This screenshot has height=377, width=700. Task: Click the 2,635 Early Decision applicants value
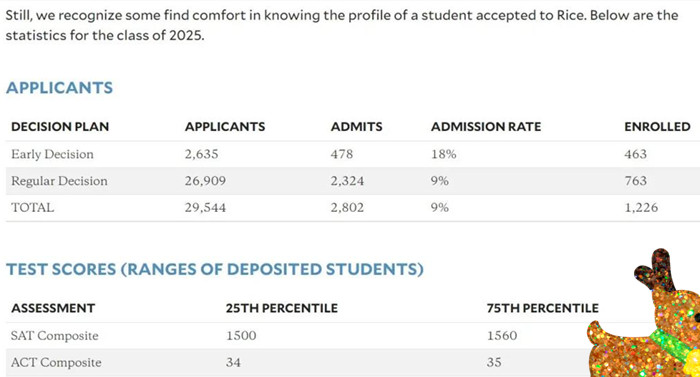click(202, 154)
